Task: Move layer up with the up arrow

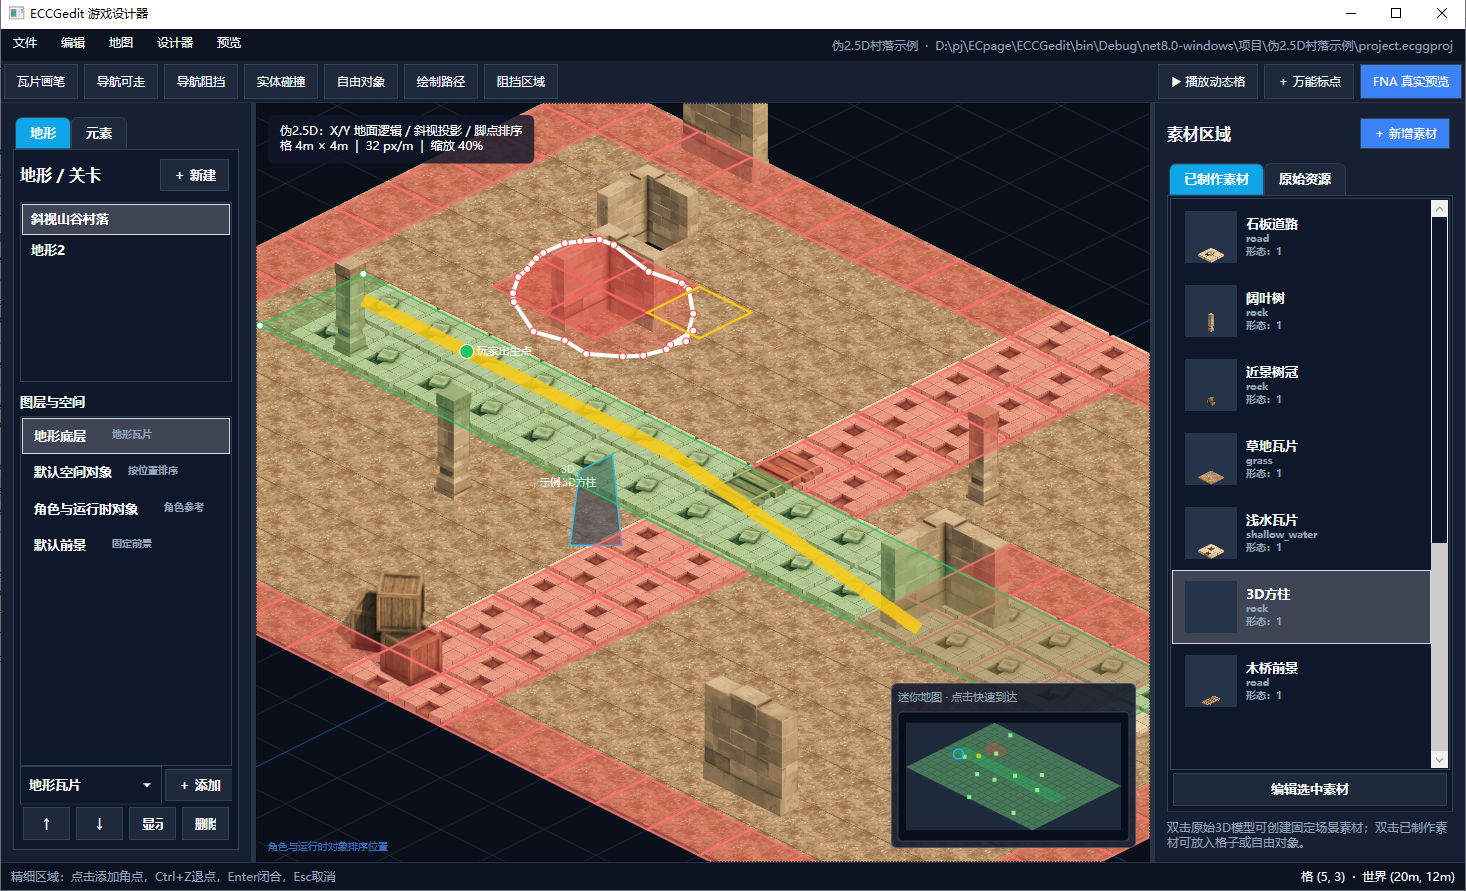Action: pos(46,824)
